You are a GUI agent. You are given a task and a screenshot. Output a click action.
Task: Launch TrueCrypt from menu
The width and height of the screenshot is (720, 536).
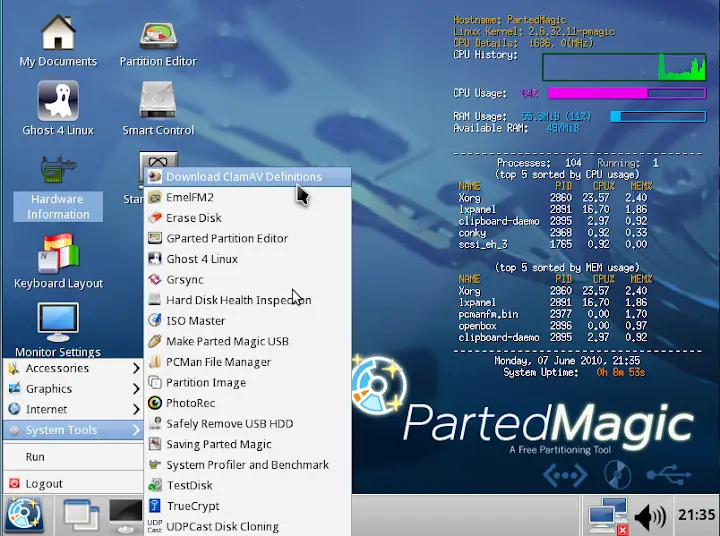[x=248, y=506]
